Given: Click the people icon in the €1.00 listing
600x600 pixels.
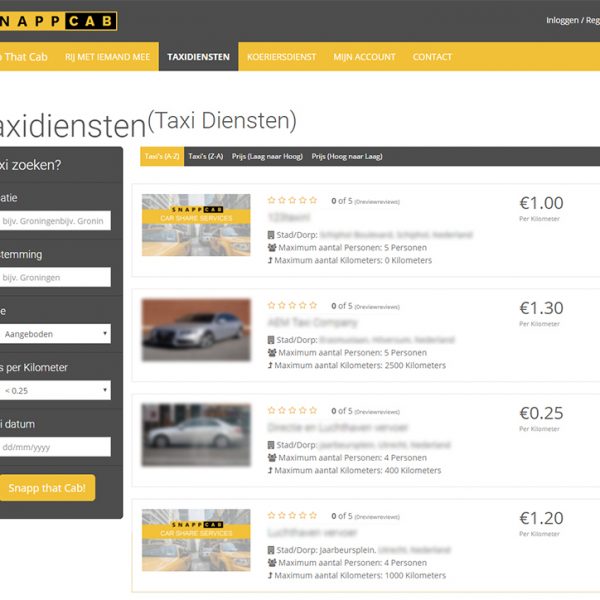Looking at the screenshot, I should (272, 248).
